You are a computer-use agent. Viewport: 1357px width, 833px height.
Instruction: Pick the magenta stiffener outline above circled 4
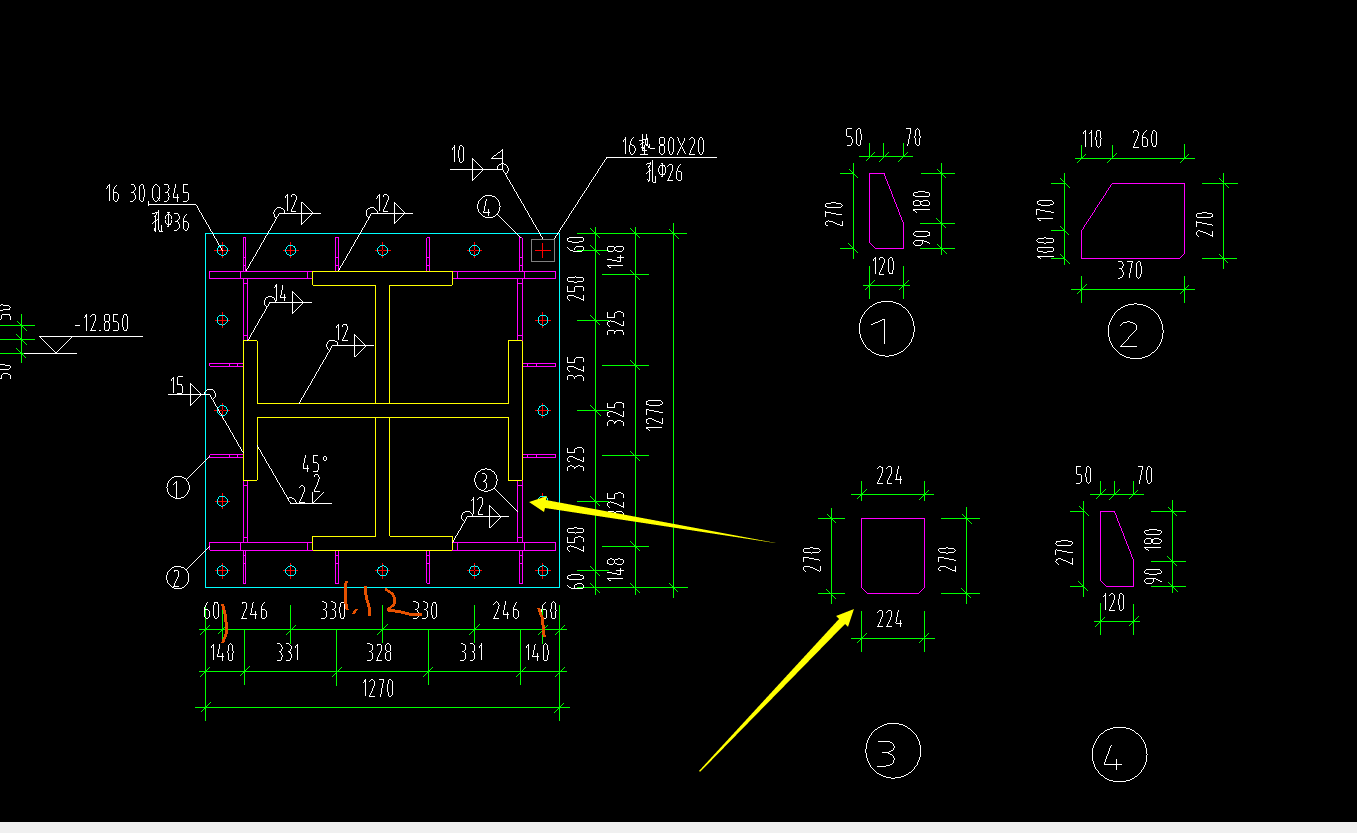click(1117, 549)
